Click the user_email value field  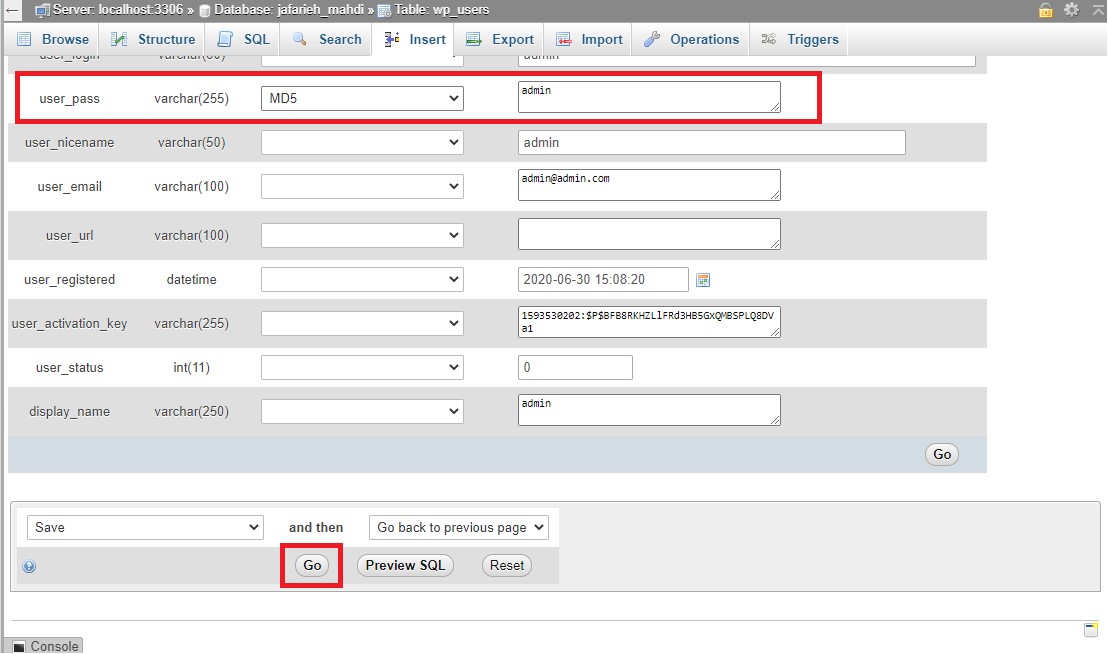point(649,185)
